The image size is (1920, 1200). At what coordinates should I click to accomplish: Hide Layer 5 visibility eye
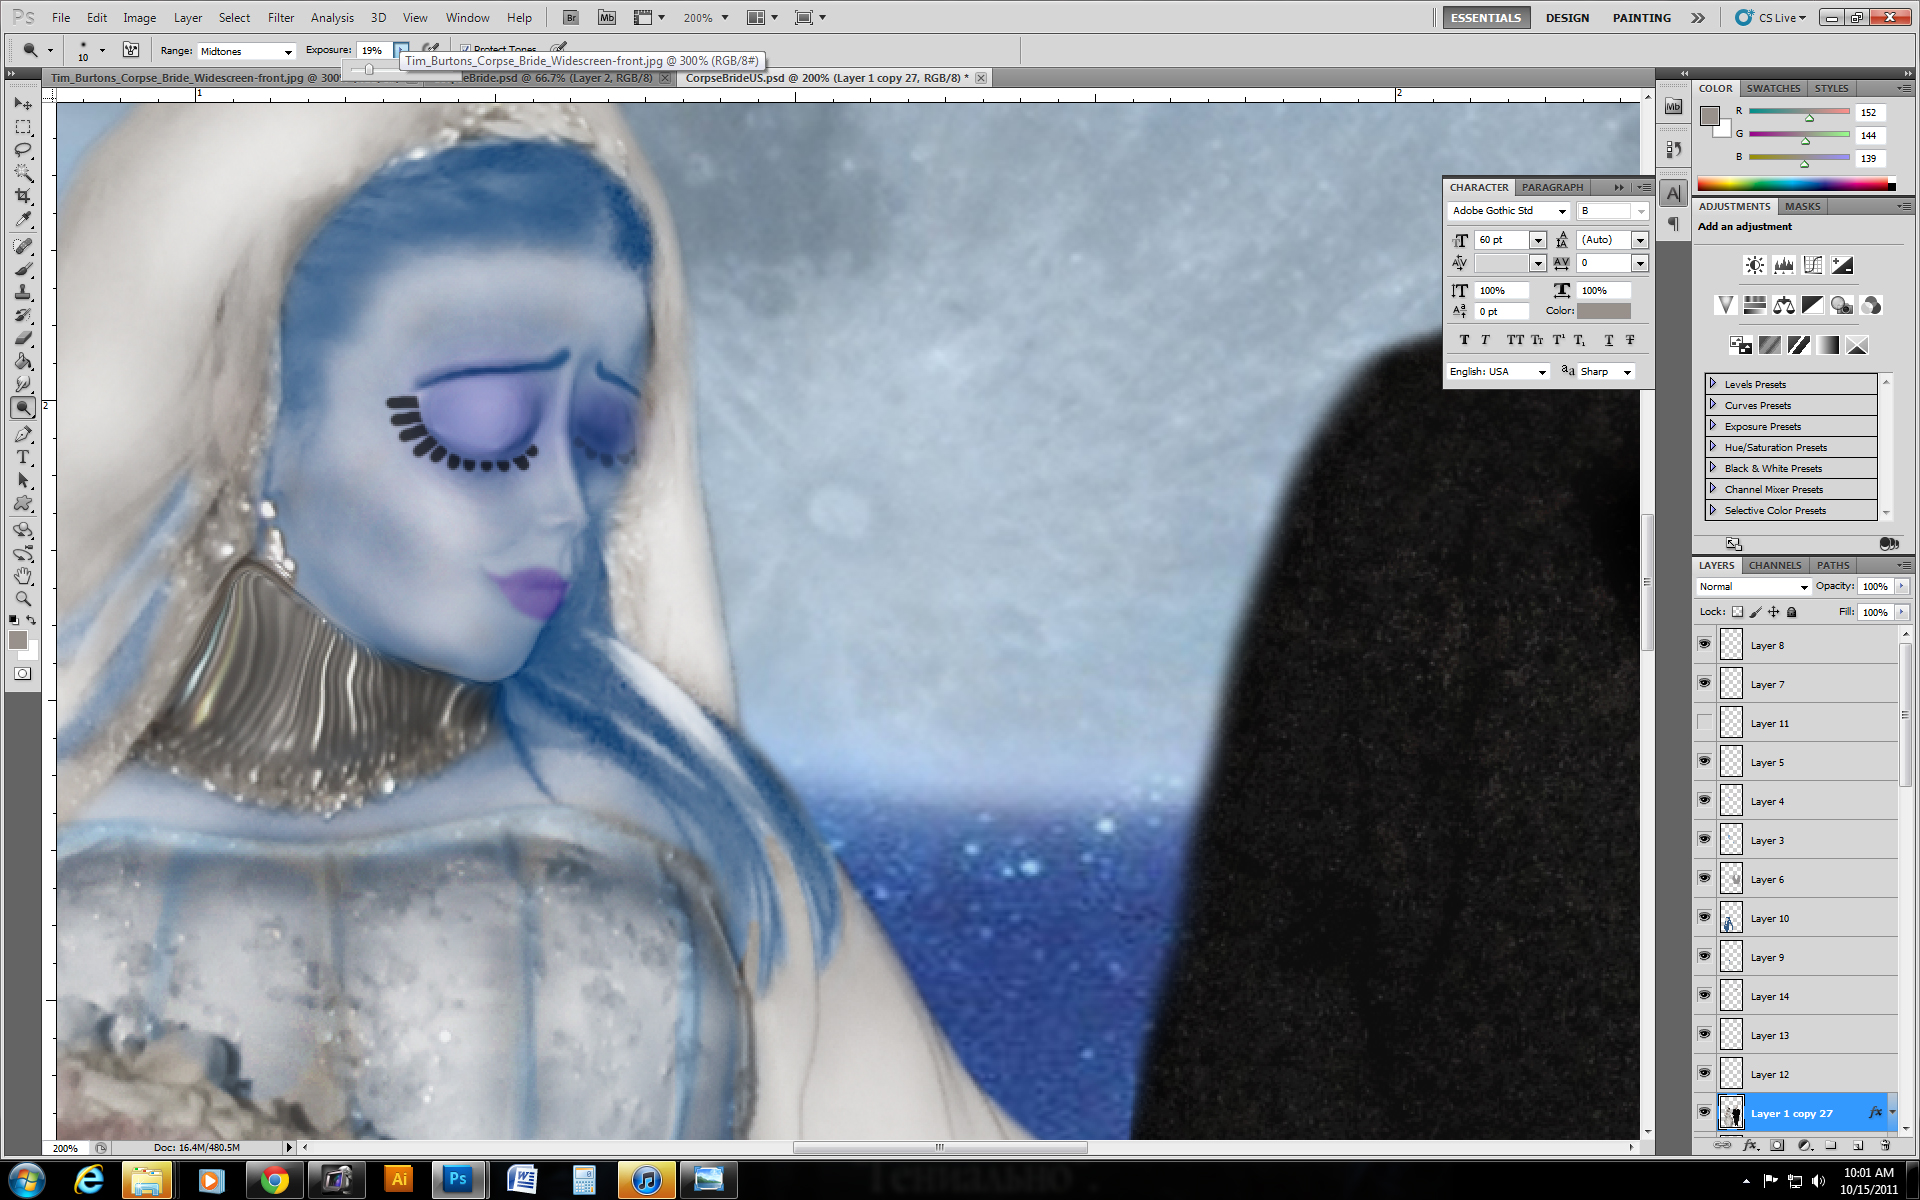[x=1705, y=762]
